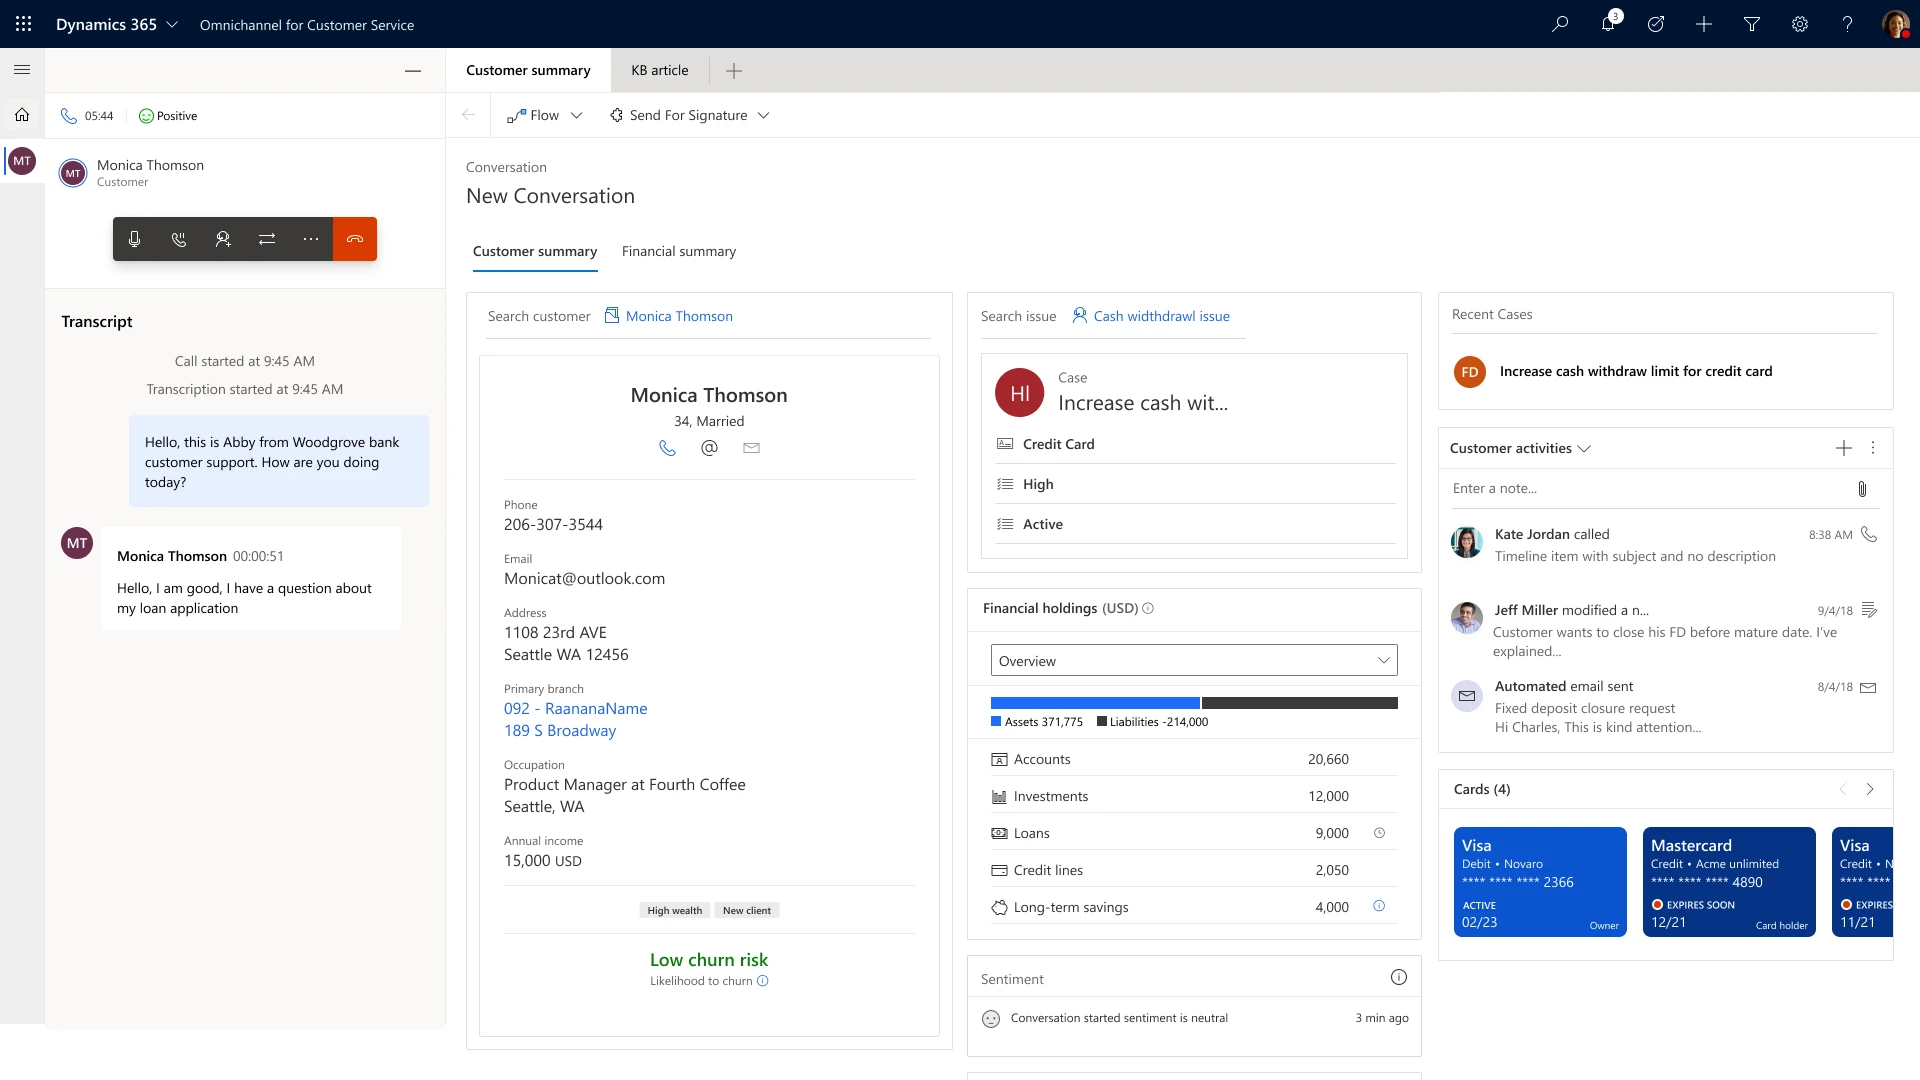Add a consult agent to the call

point(223,239)
